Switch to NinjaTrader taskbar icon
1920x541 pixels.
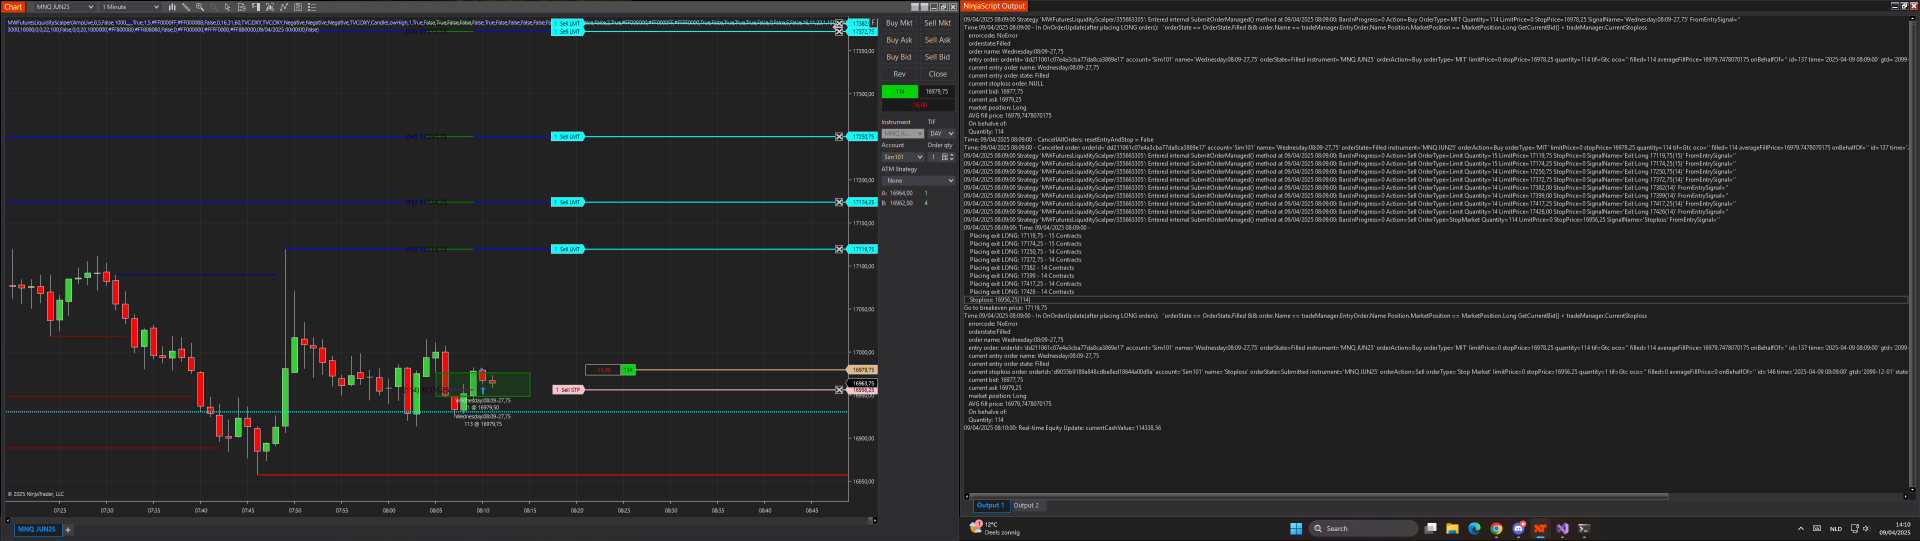(1540, 528)
